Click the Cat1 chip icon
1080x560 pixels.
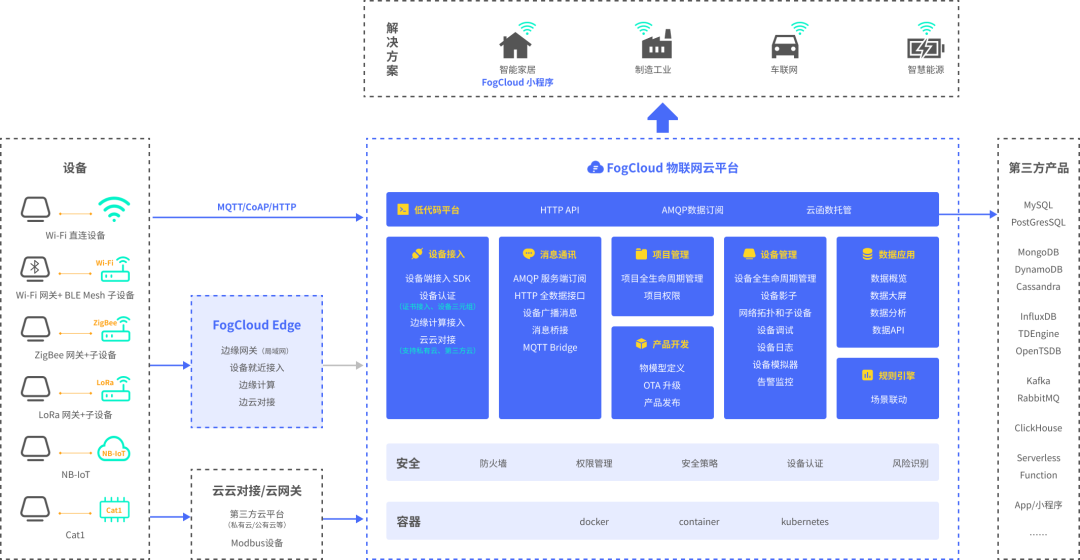click(113, 509)
